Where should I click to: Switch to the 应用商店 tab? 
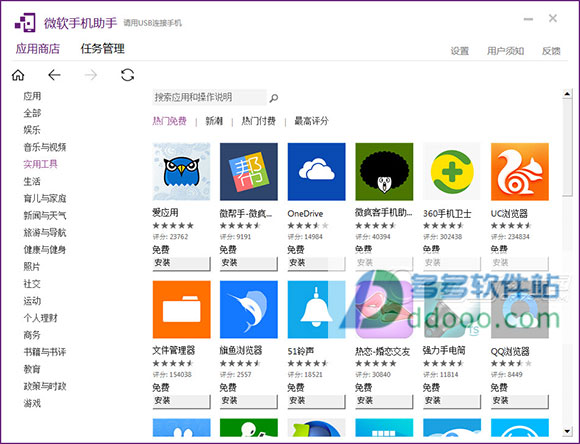point(37,48)
